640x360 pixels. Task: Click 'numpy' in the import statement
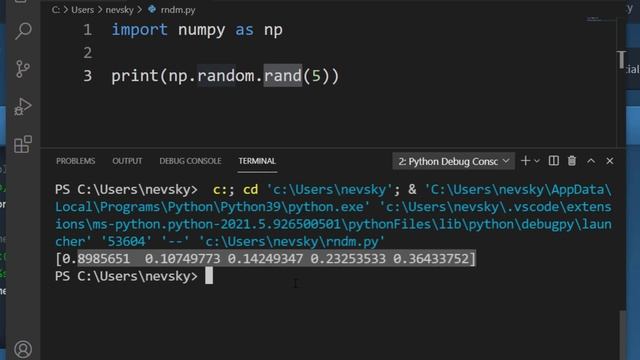(x=202, y=31)
